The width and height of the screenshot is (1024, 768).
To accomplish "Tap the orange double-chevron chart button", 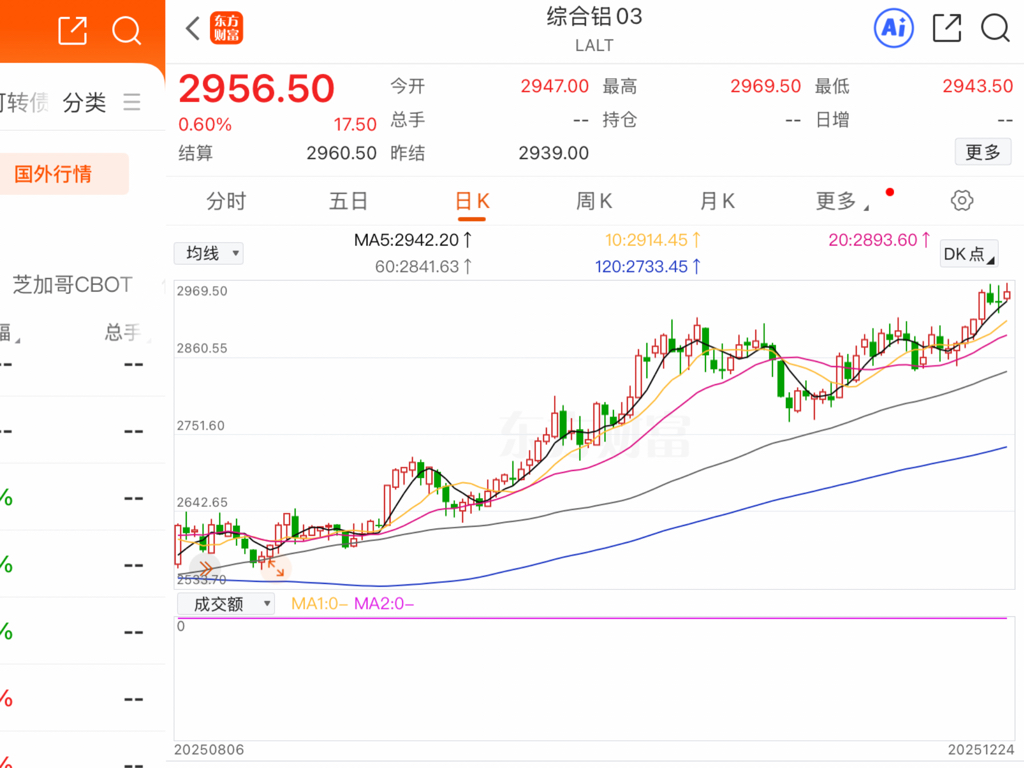I will pos(204,568).
